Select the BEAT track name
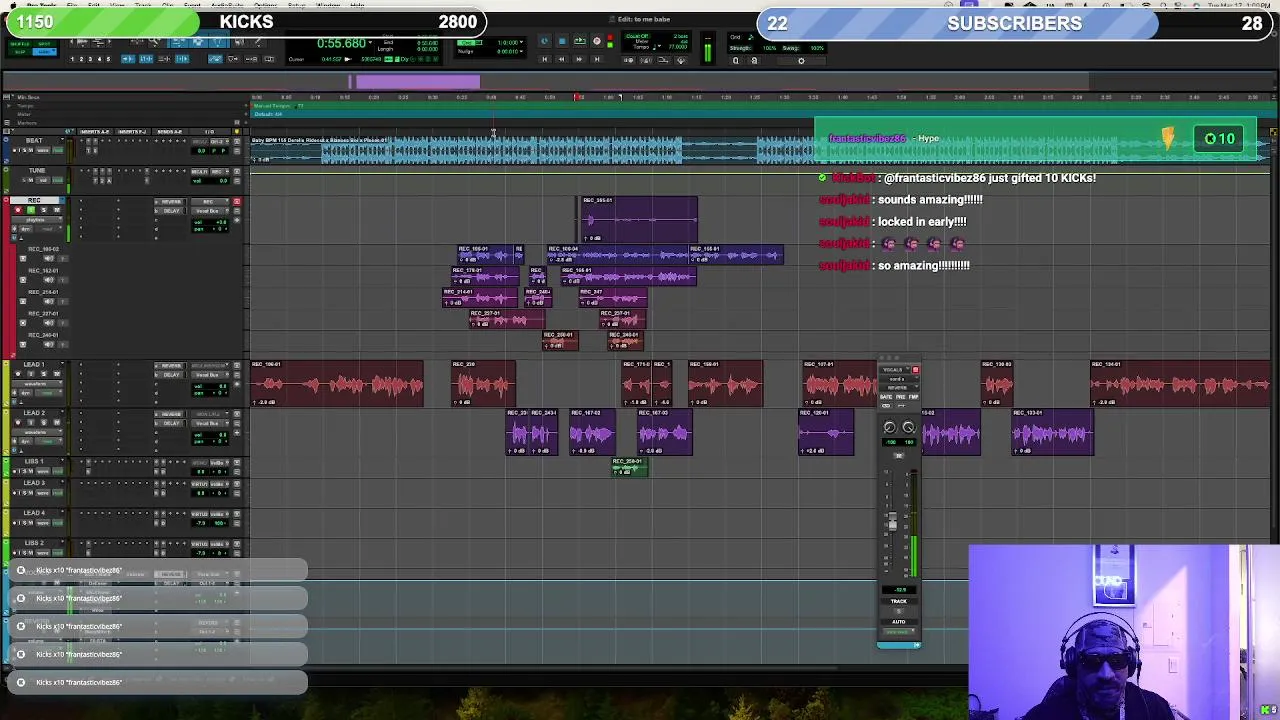This screenshot has width=1280, height=720. [34, 141]
